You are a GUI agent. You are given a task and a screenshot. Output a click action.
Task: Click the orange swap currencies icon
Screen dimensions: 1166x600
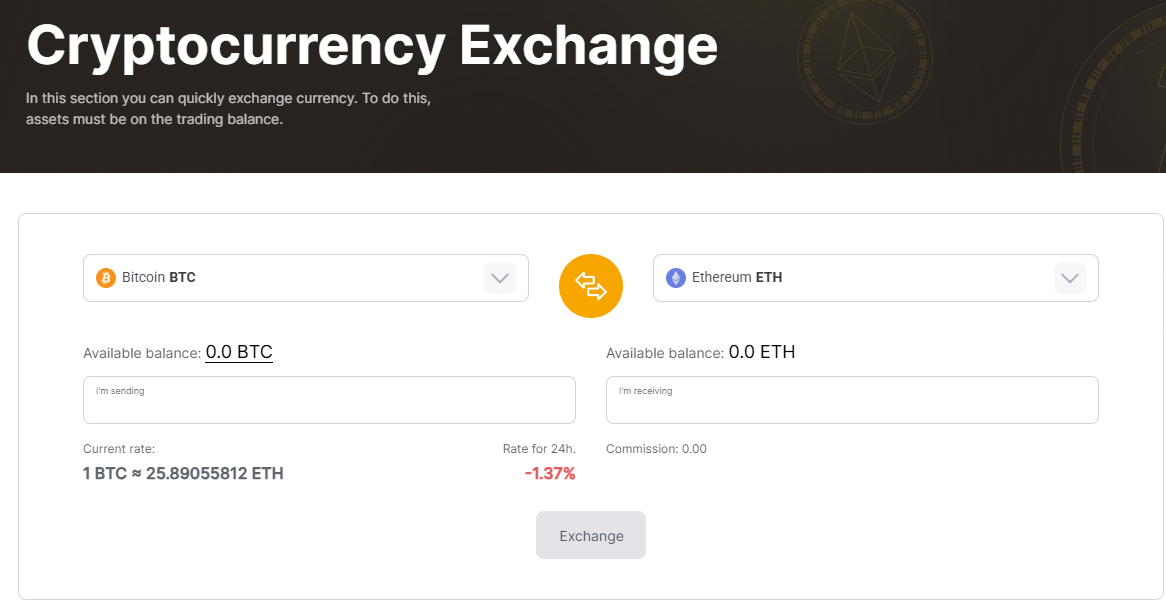(x=591, y=286)
